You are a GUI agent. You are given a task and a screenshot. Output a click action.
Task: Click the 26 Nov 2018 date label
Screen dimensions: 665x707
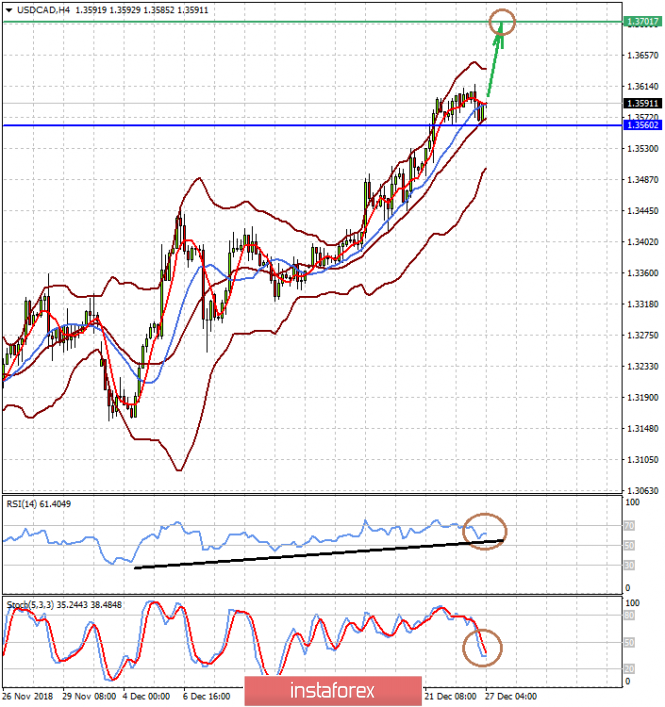28,694
